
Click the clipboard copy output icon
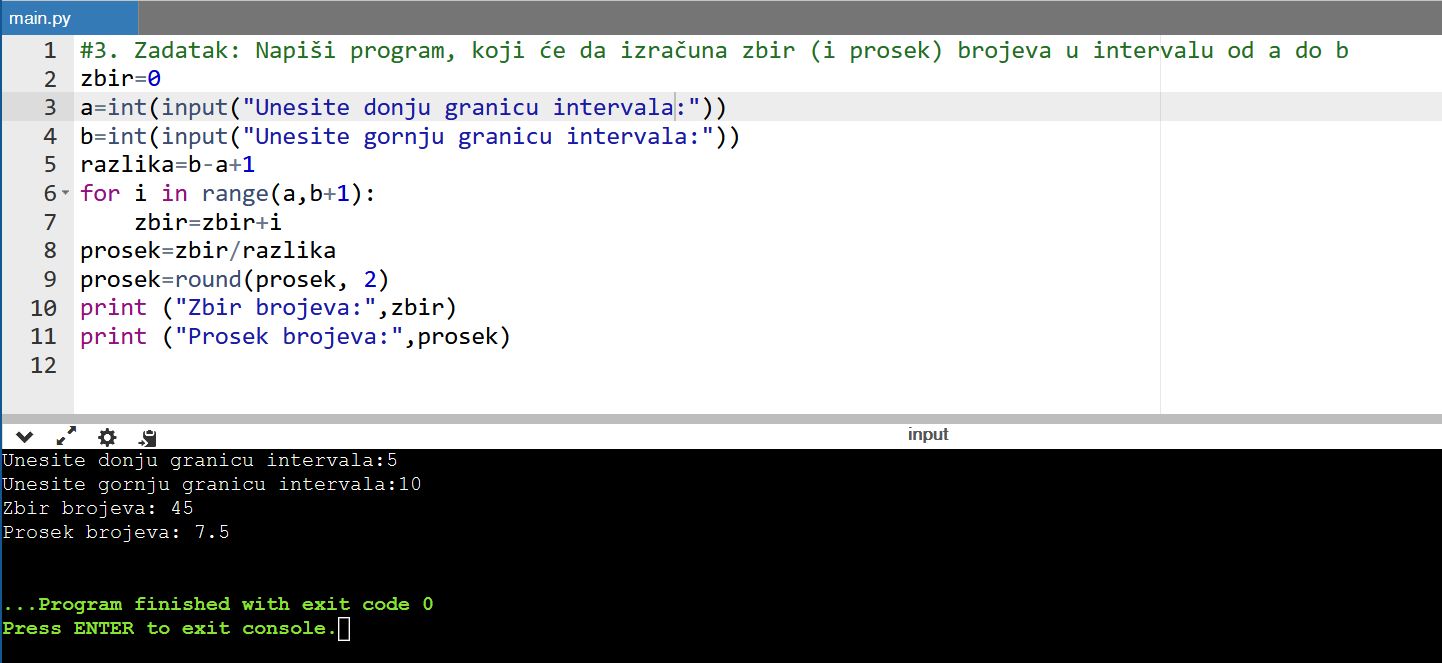(147, 436)
